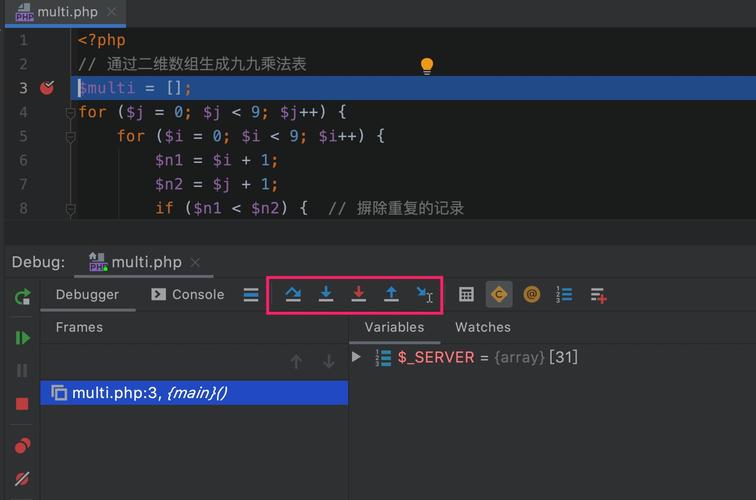Click the $i++ expression on line 5
Screen dimensions: 756x500
point(338,136)
